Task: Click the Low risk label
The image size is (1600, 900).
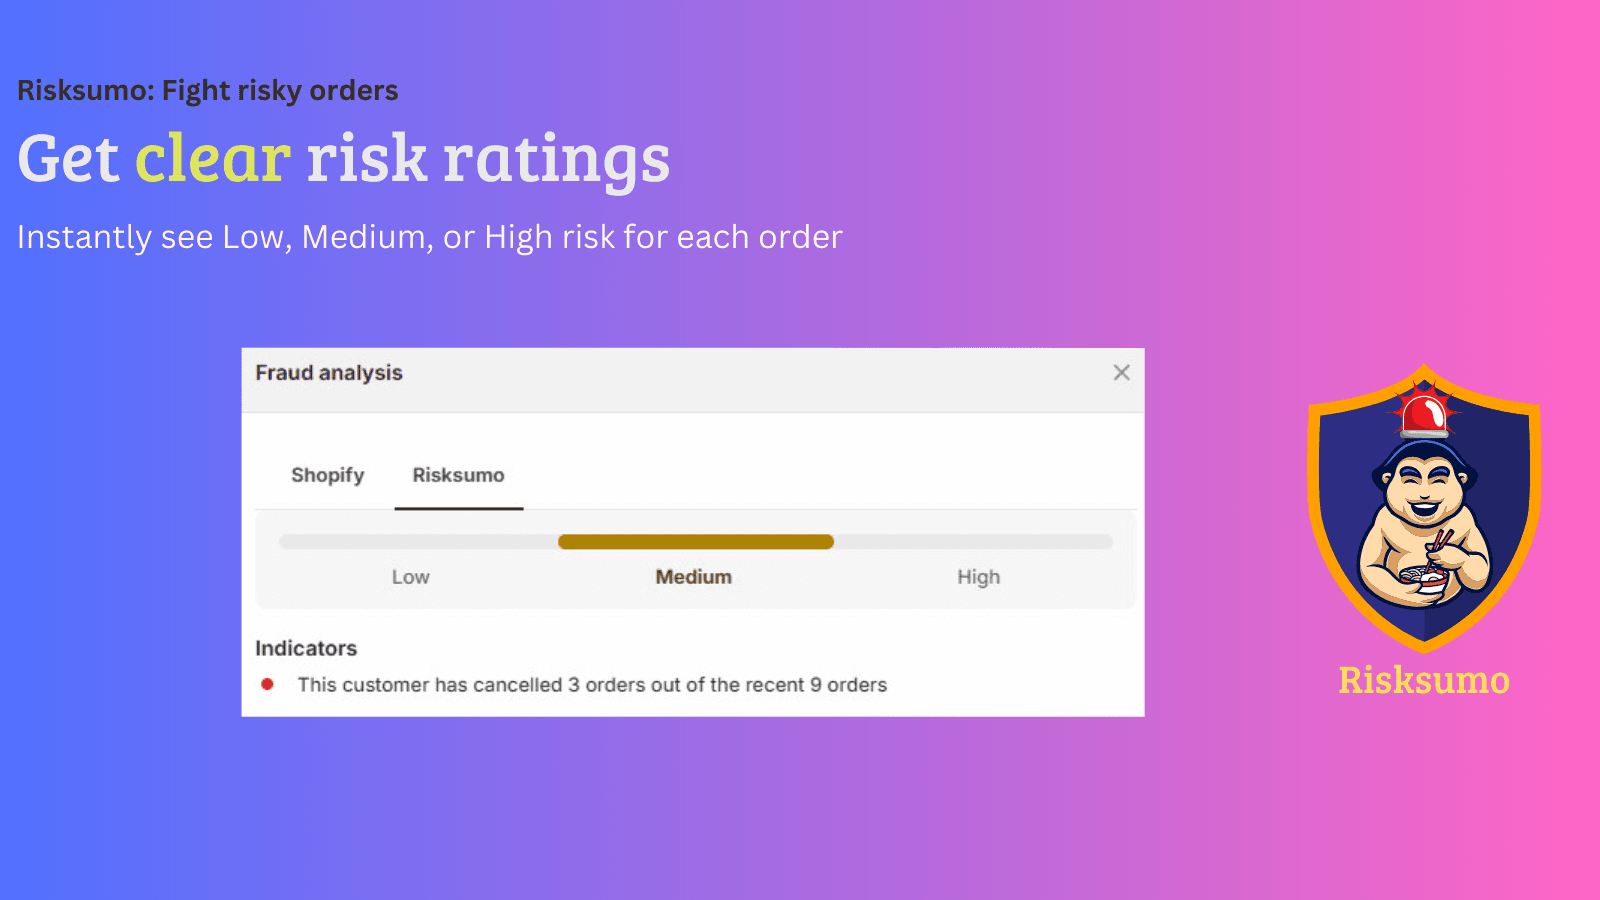Action: 410,577
